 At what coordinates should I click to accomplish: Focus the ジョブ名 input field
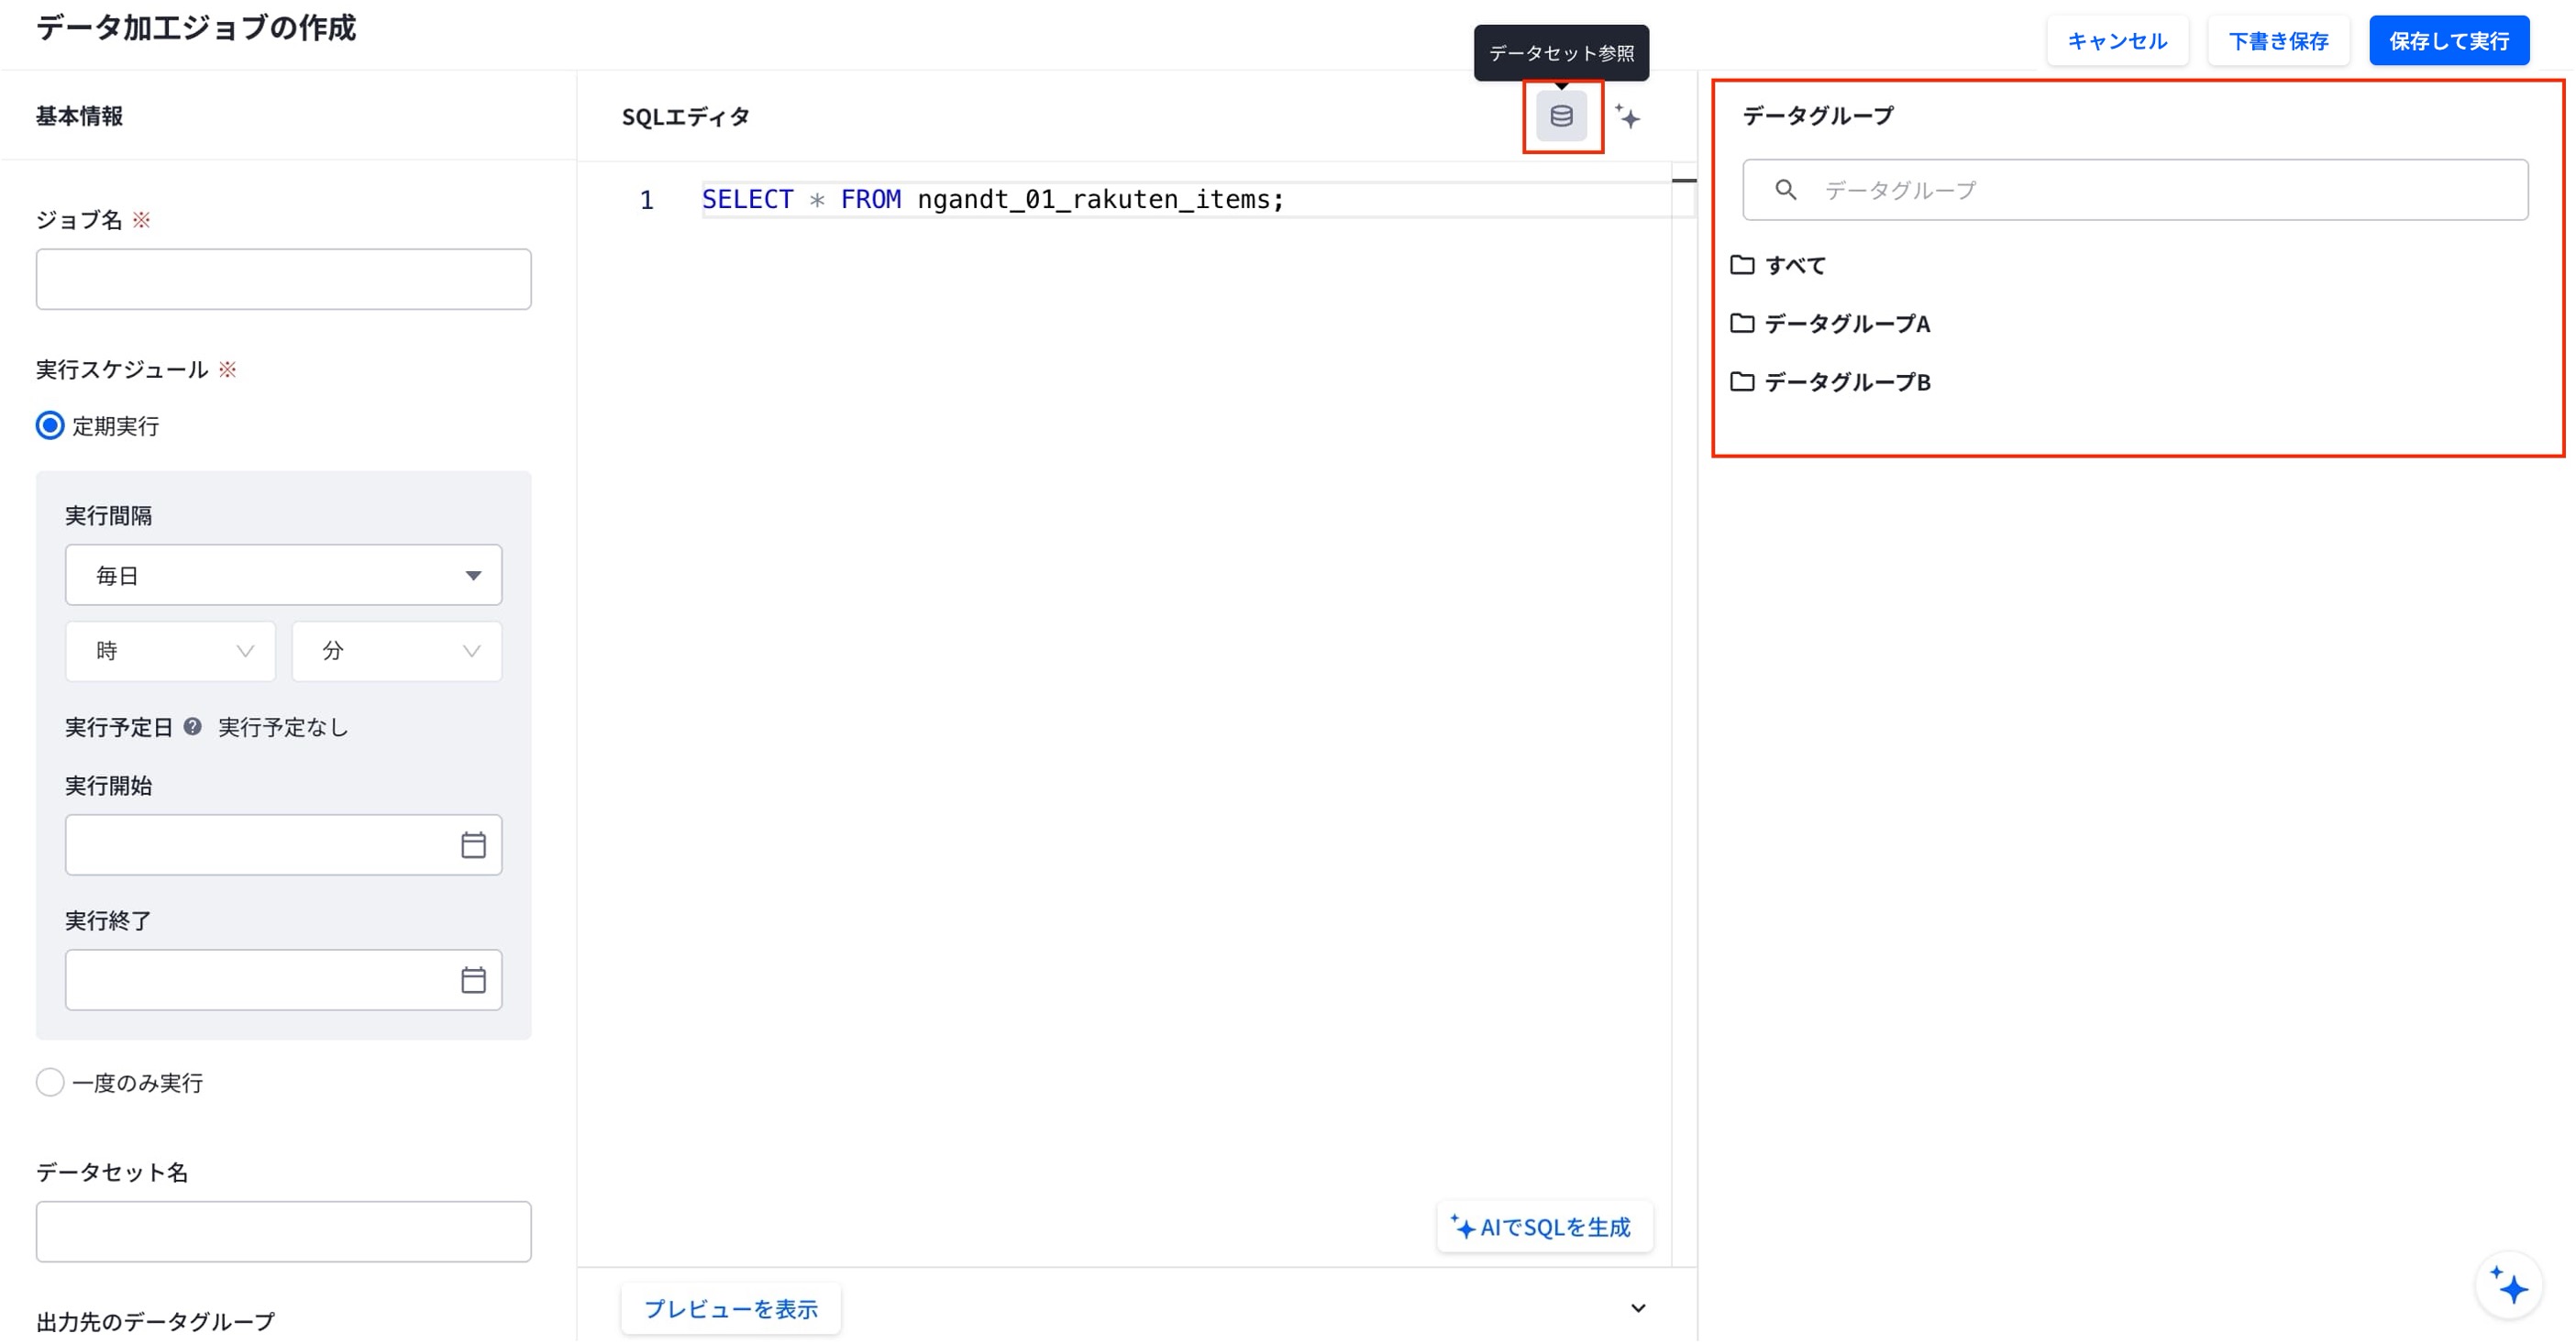pos(283,279)
